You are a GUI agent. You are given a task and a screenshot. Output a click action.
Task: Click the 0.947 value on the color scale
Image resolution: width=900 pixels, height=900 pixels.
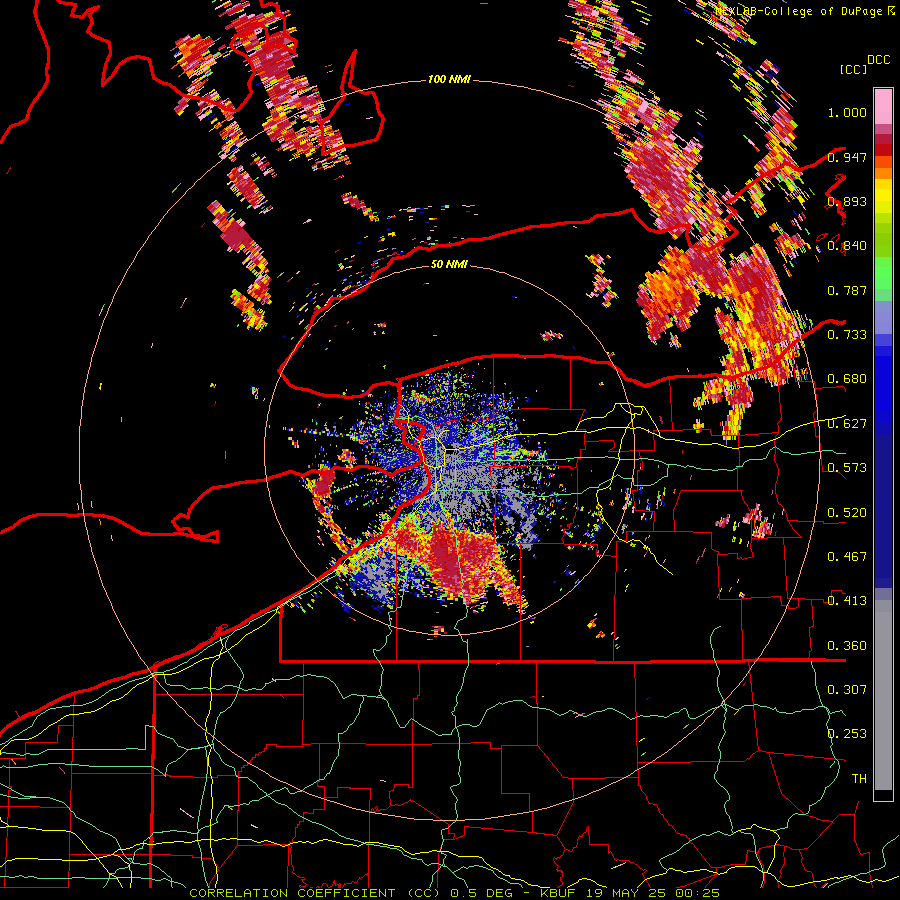coord(847,157)
